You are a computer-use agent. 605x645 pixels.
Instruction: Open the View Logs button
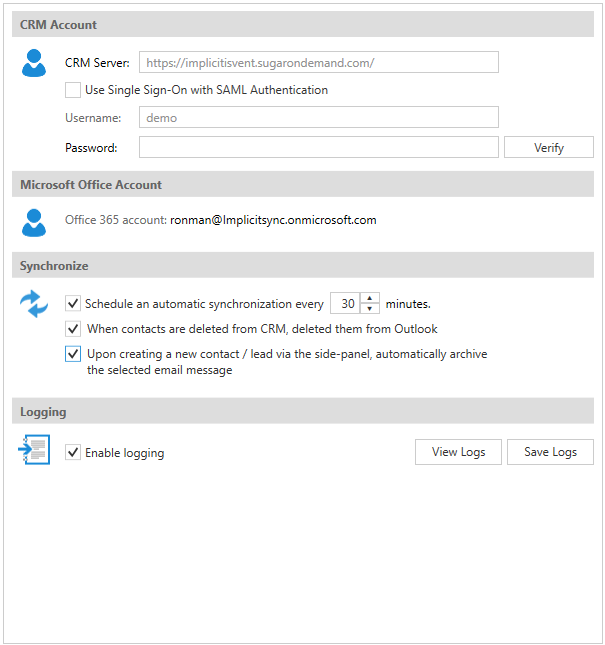click(458, 452)
